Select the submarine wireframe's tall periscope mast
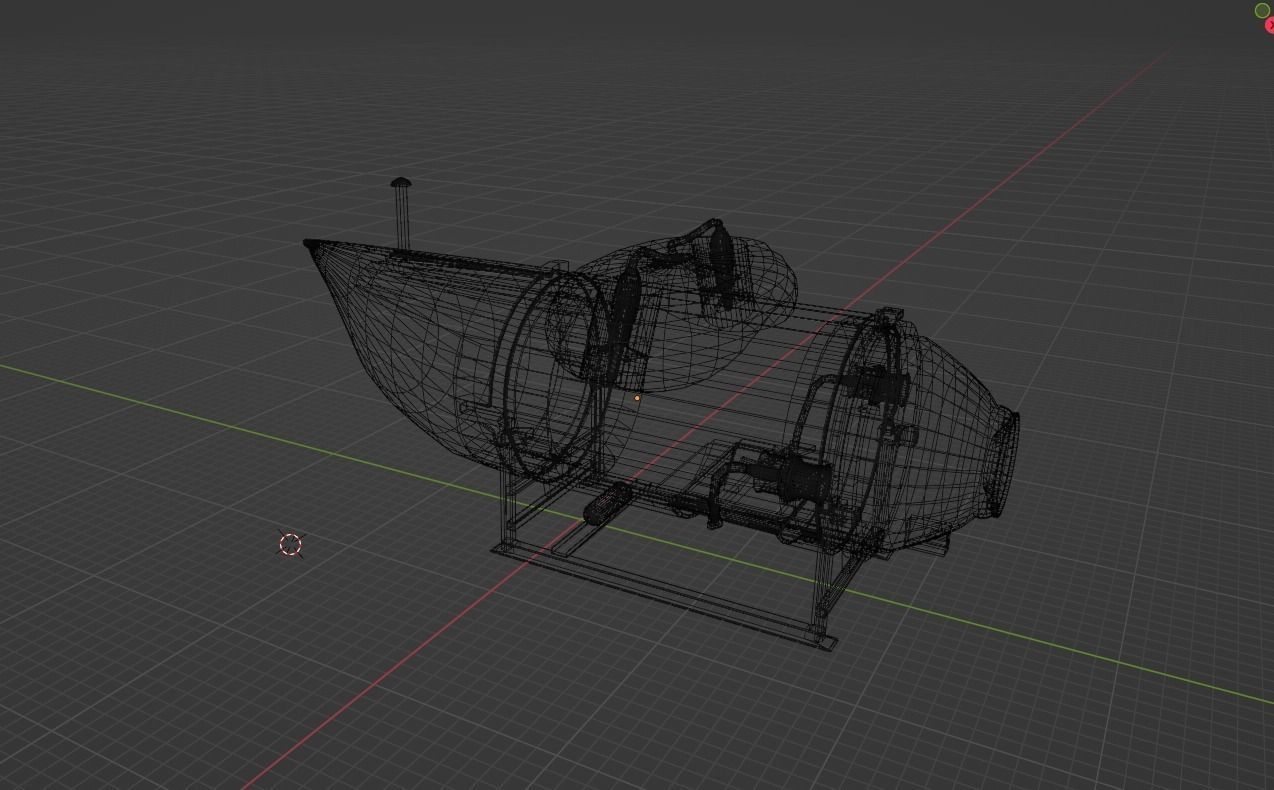This screenshot has height=790, width=1274. [x=401, y=214]
